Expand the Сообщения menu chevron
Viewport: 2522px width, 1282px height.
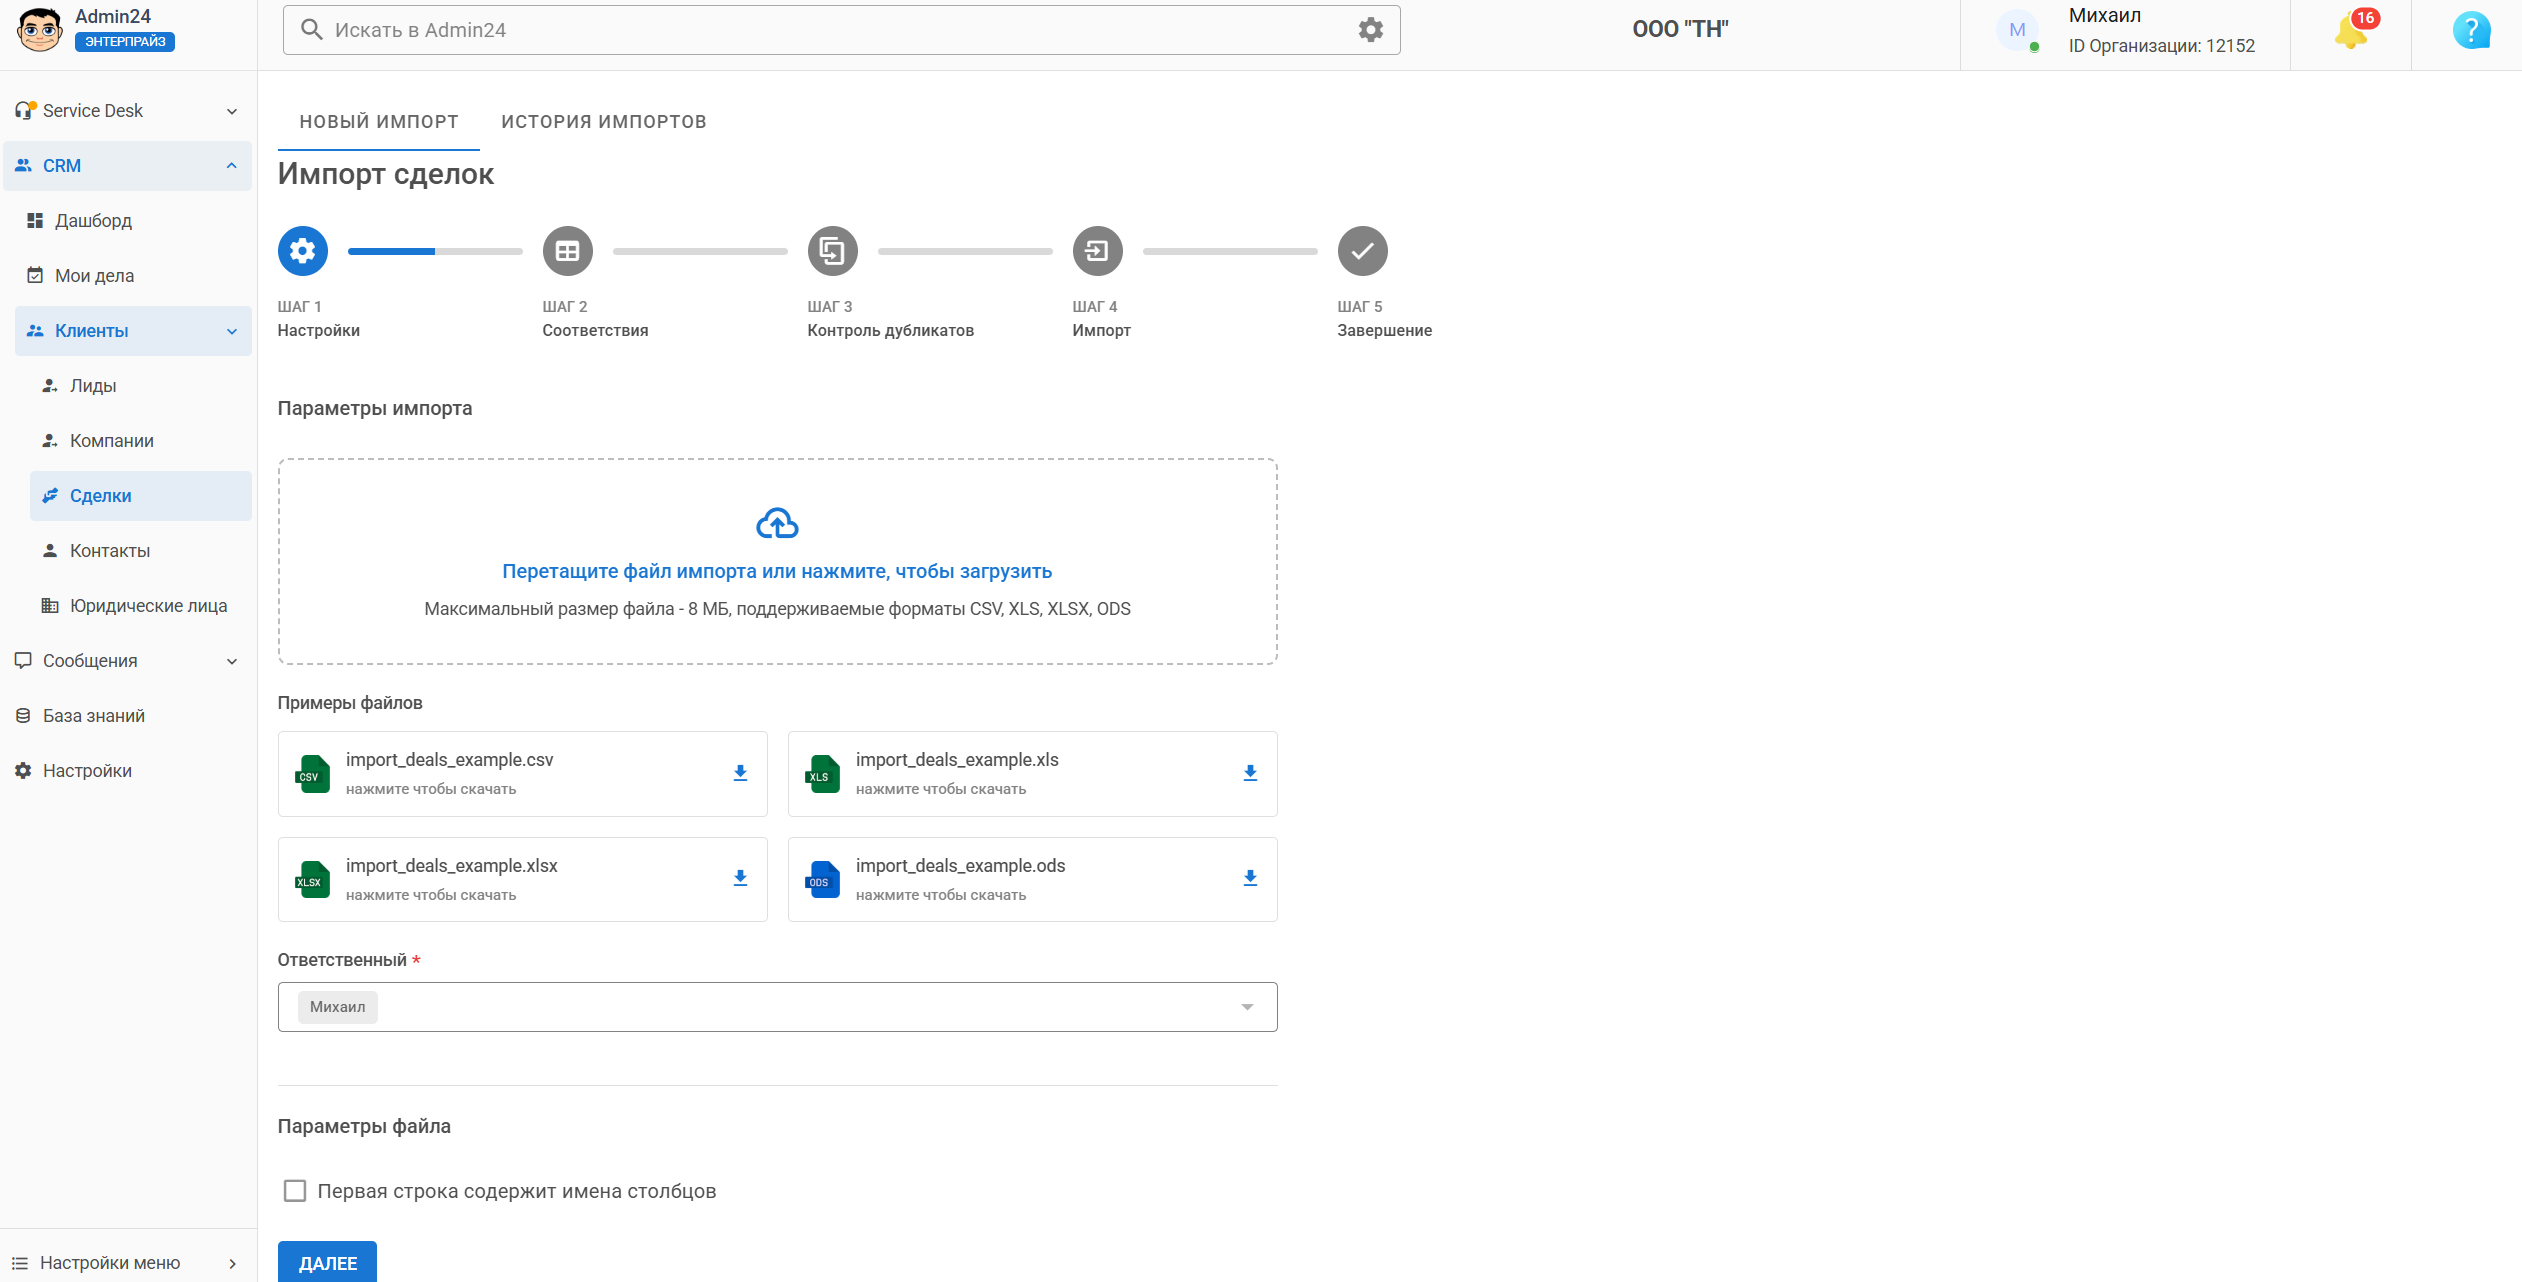(x=232, y=661)
